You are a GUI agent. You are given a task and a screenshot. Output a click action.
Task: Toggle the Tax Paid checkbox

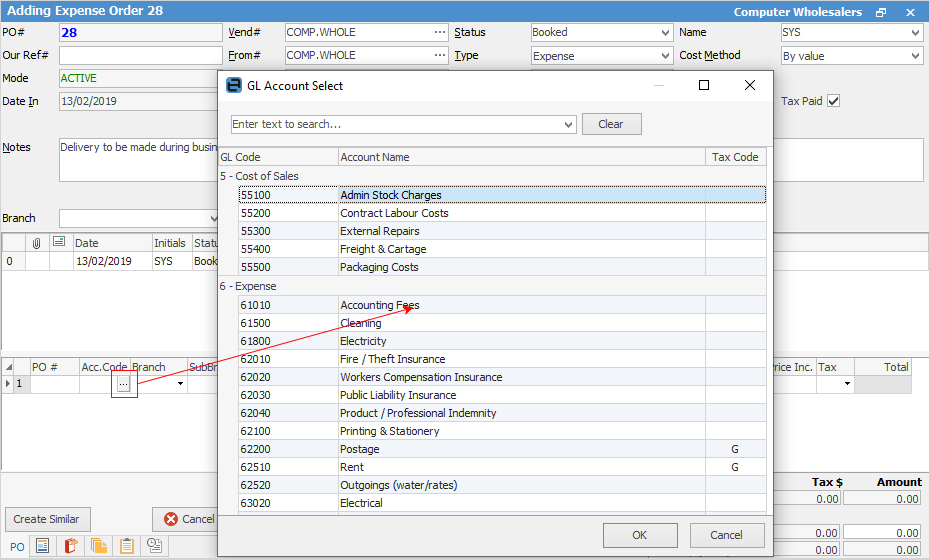(833, 101)
